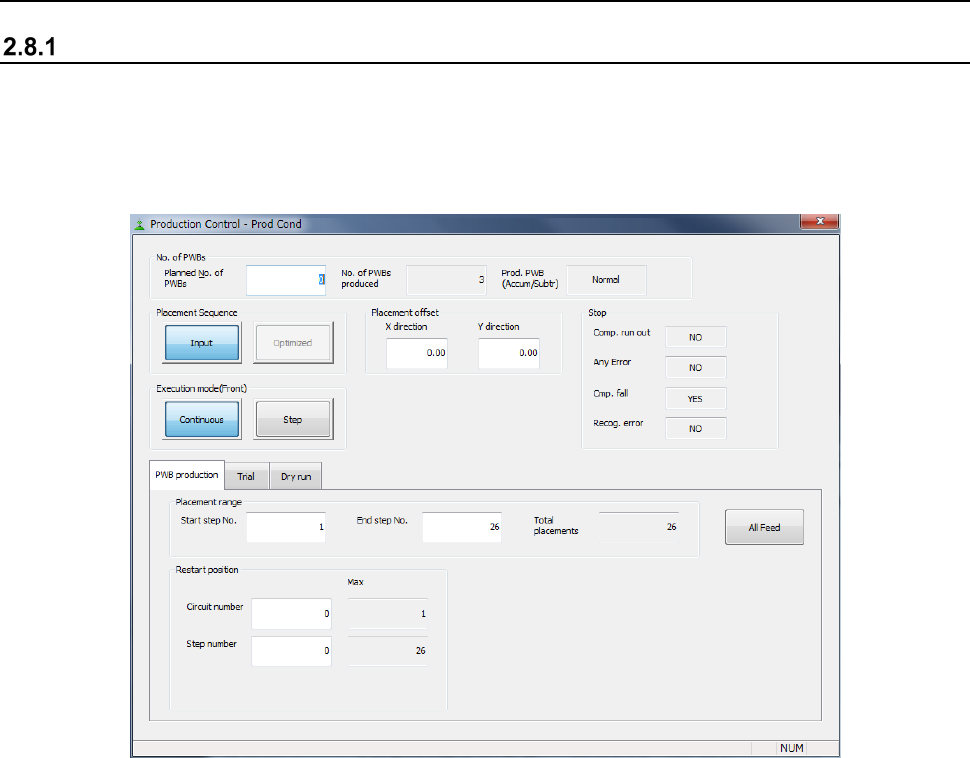Click the NUM status bar indicator
Screen dimensions: 970x758
[791, 748]
